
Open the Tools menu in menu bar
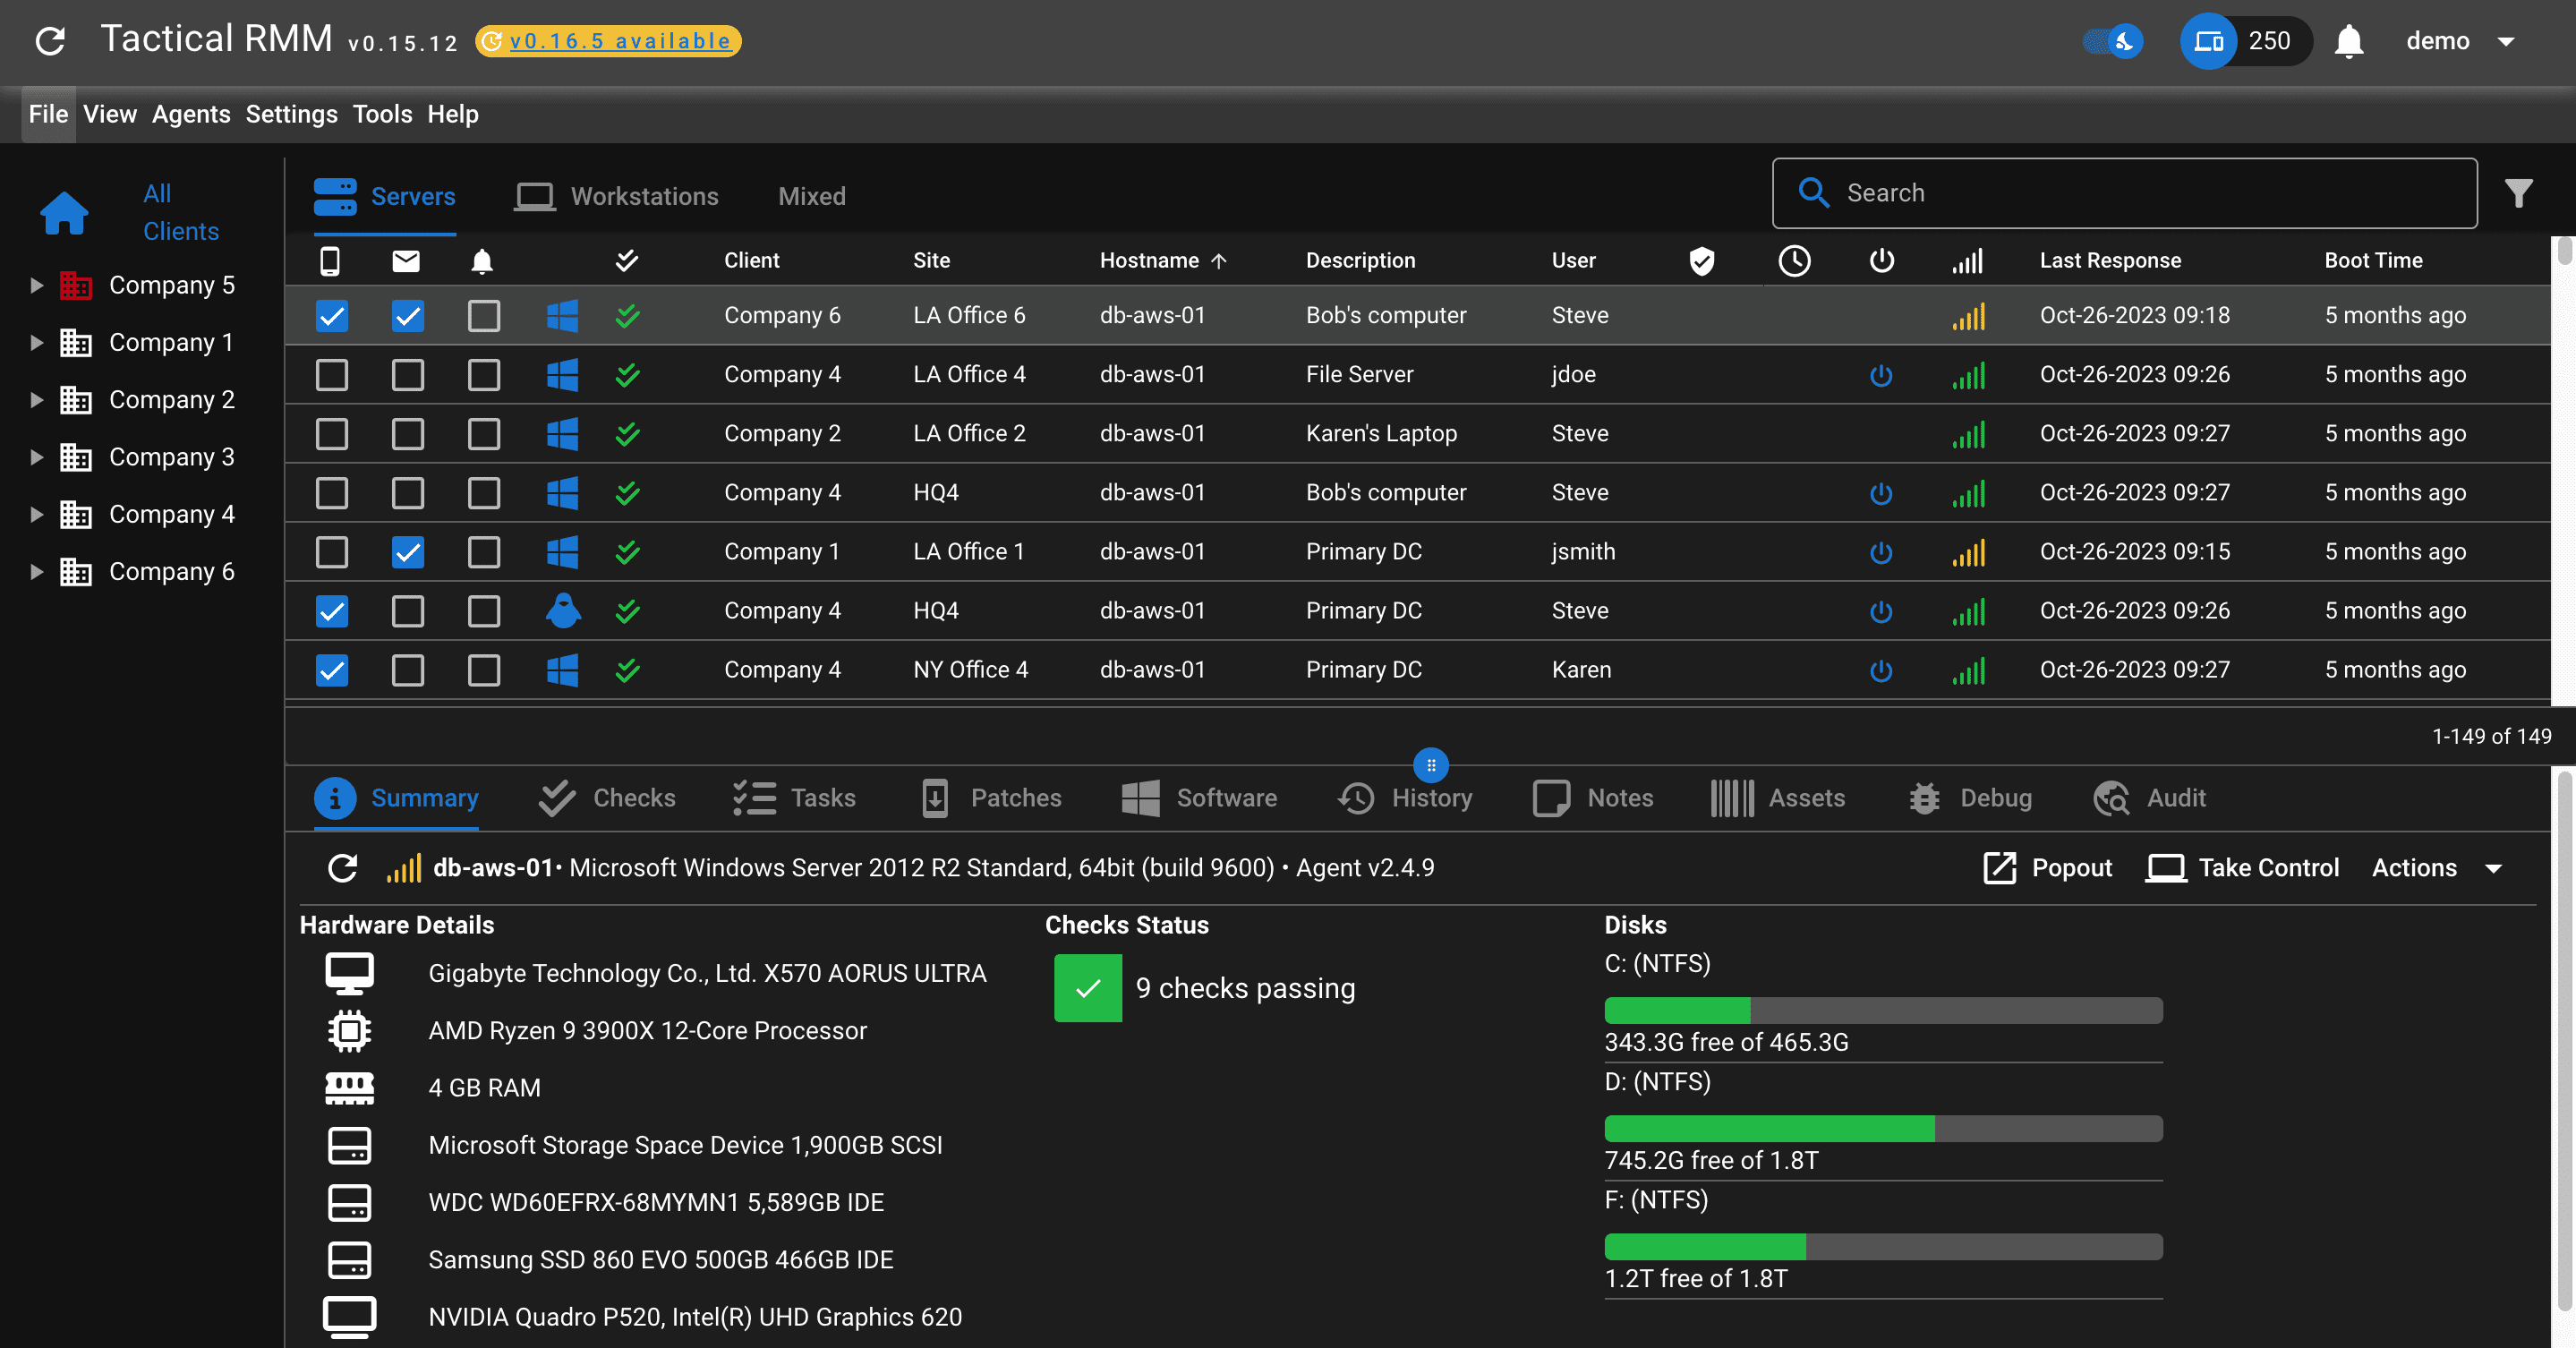(381, 115)
